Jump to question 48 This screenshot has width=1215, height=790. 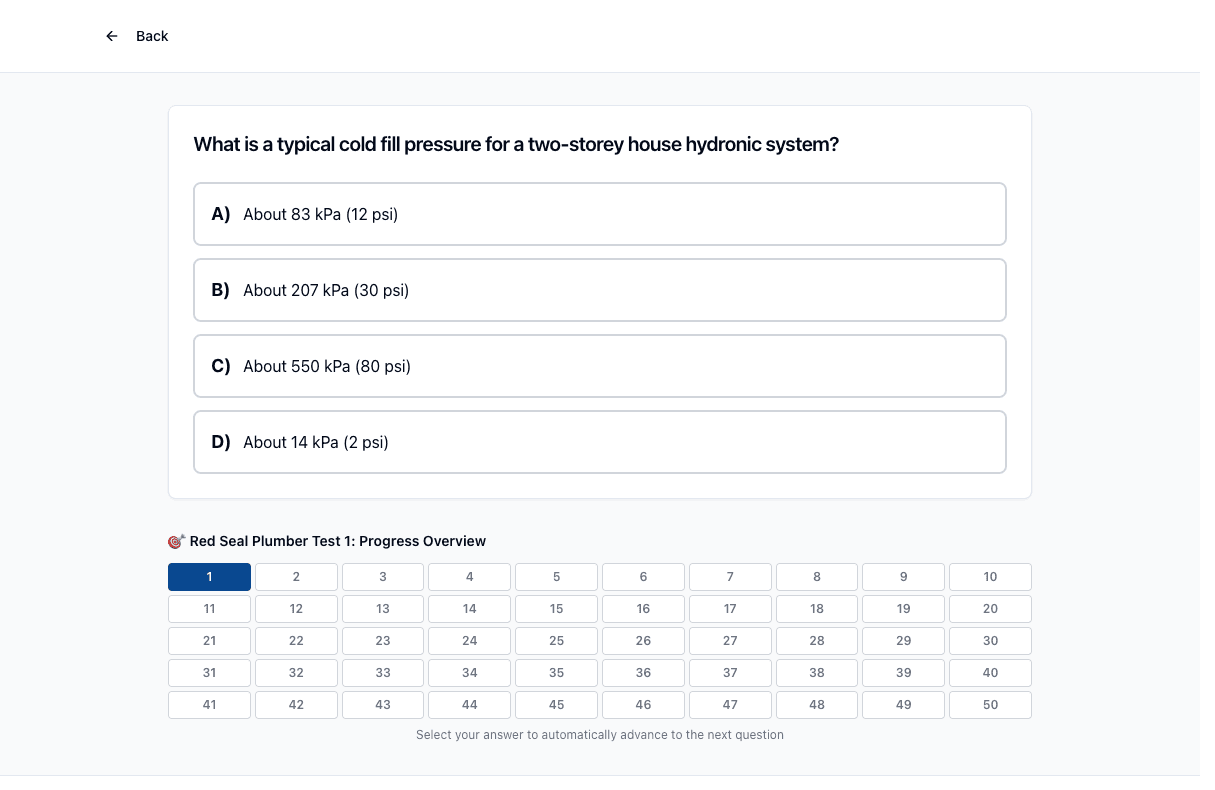817,705
